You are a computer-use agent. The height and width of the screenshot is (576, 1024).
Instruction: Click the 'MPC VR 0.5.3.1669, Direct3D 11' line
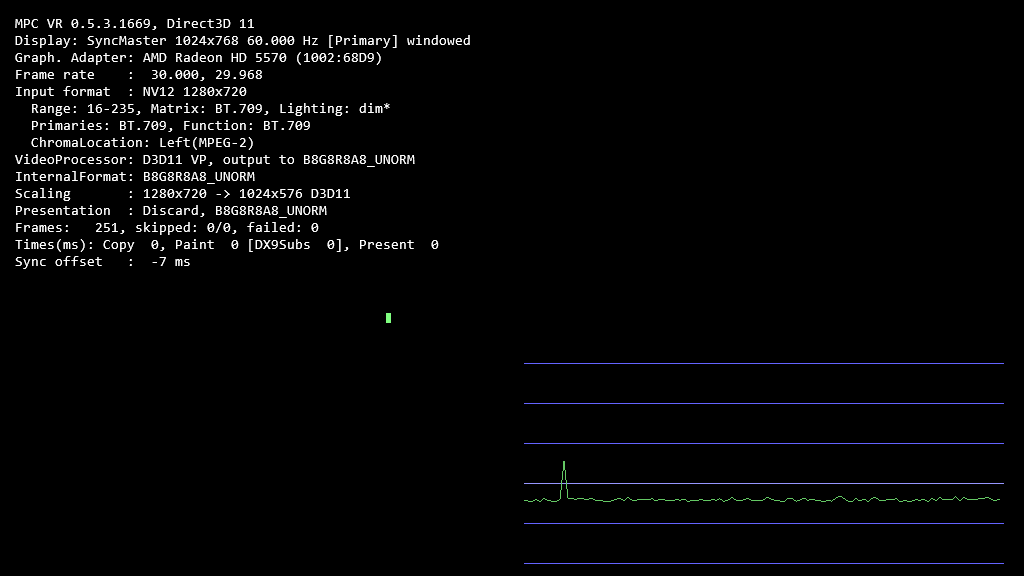(135, 24)
